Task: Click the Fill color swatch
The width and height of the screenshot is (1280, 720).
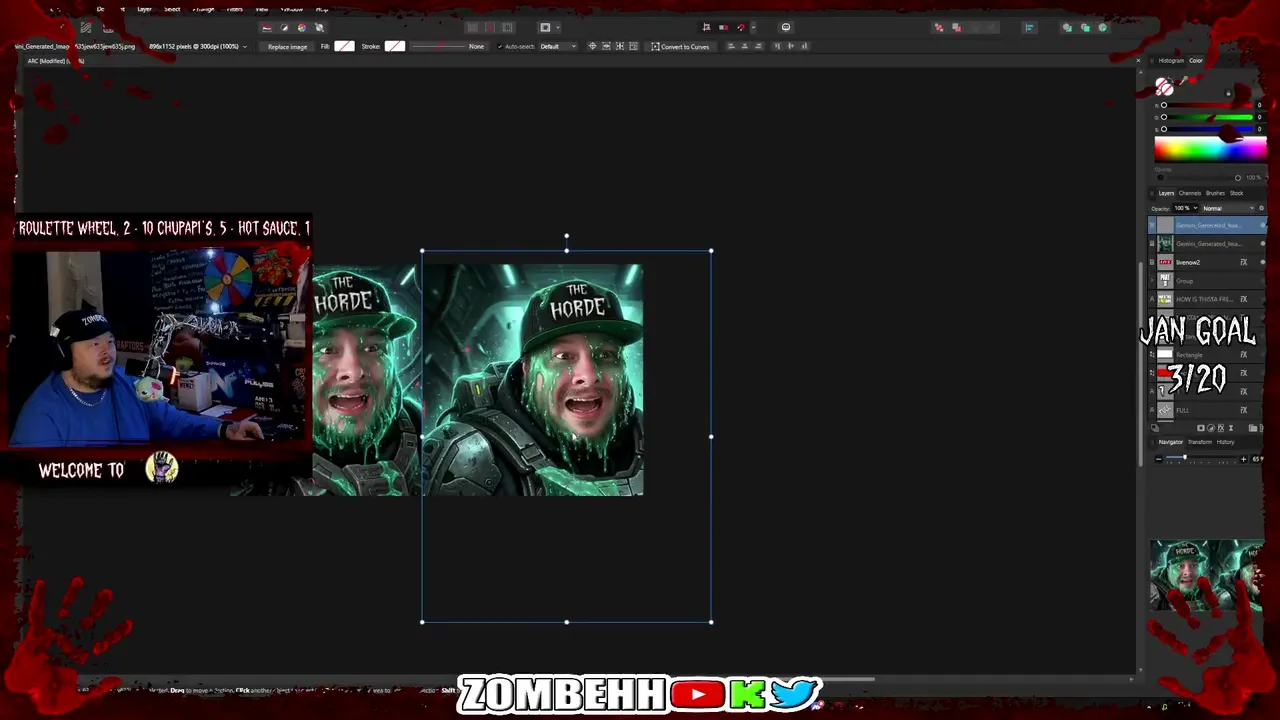Action: coord(344,46)
